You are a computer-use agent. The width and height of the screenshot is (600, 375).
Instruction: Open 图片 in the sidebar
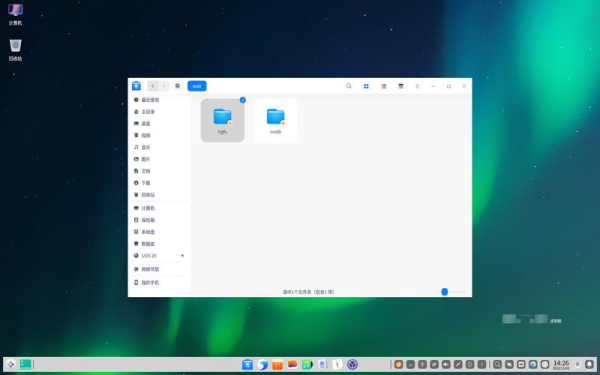[x=160, y=159]
